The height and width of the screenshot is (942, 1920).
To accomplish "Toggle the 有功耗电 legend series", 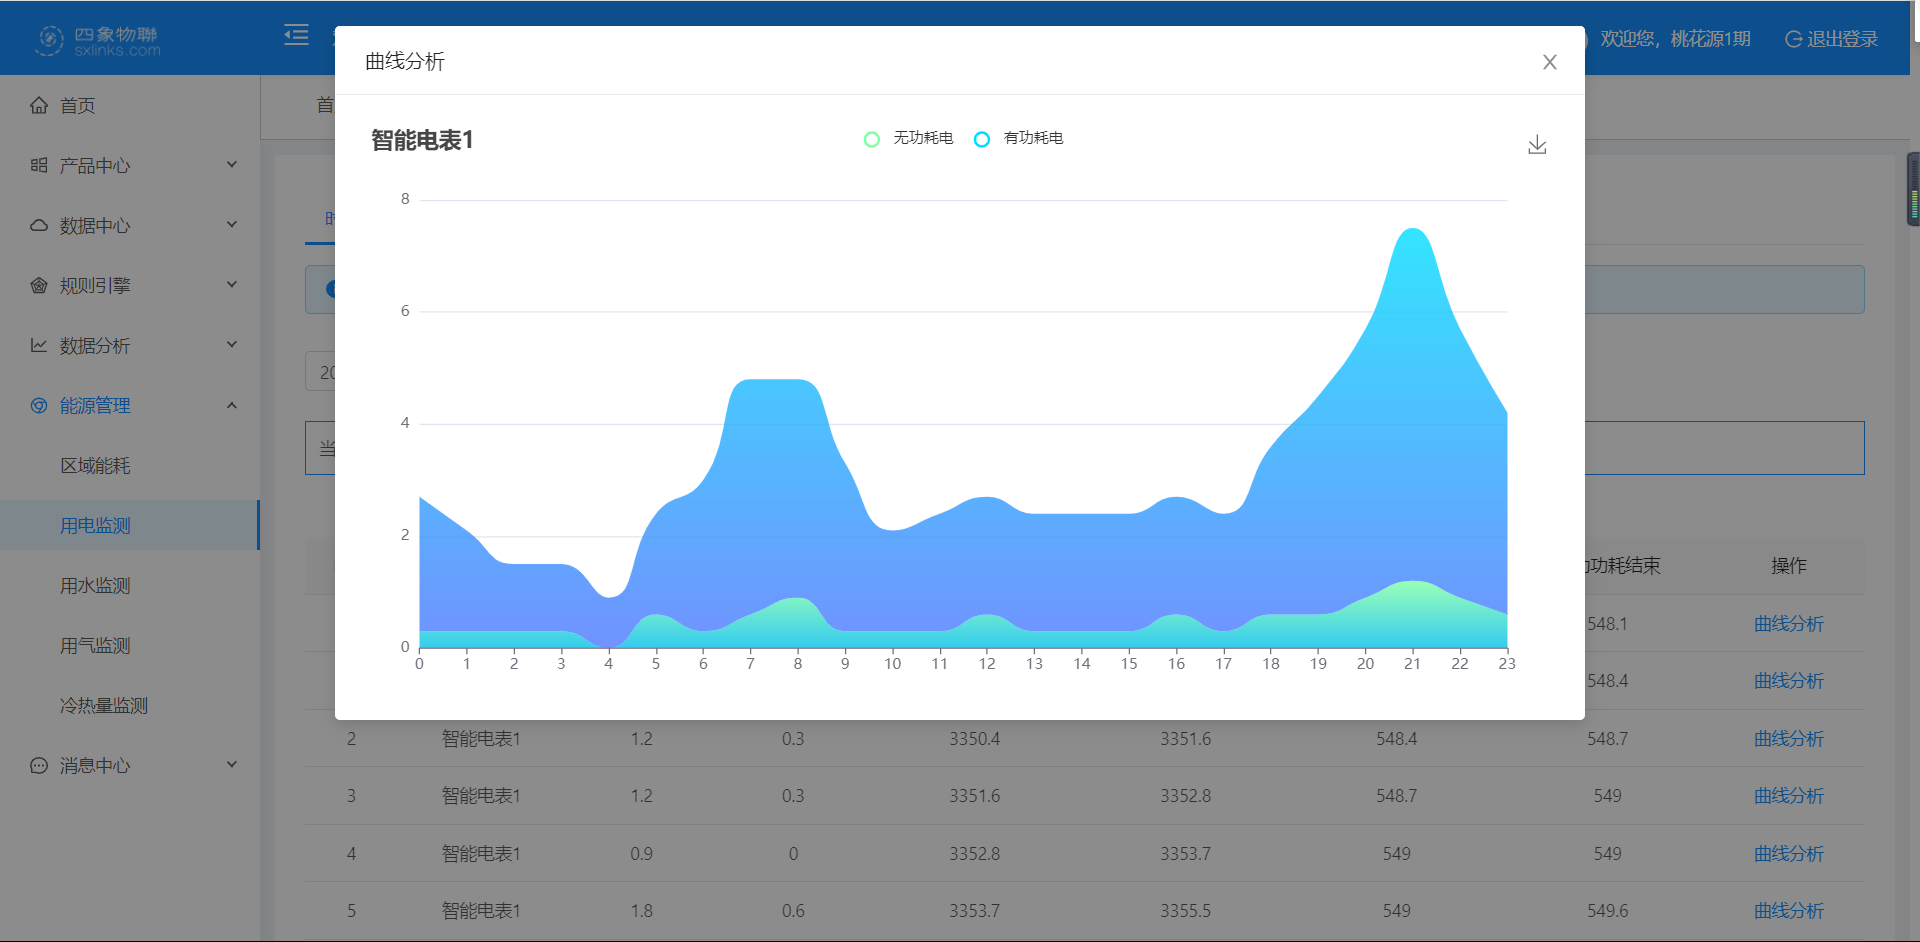I will pos(1018,138).
